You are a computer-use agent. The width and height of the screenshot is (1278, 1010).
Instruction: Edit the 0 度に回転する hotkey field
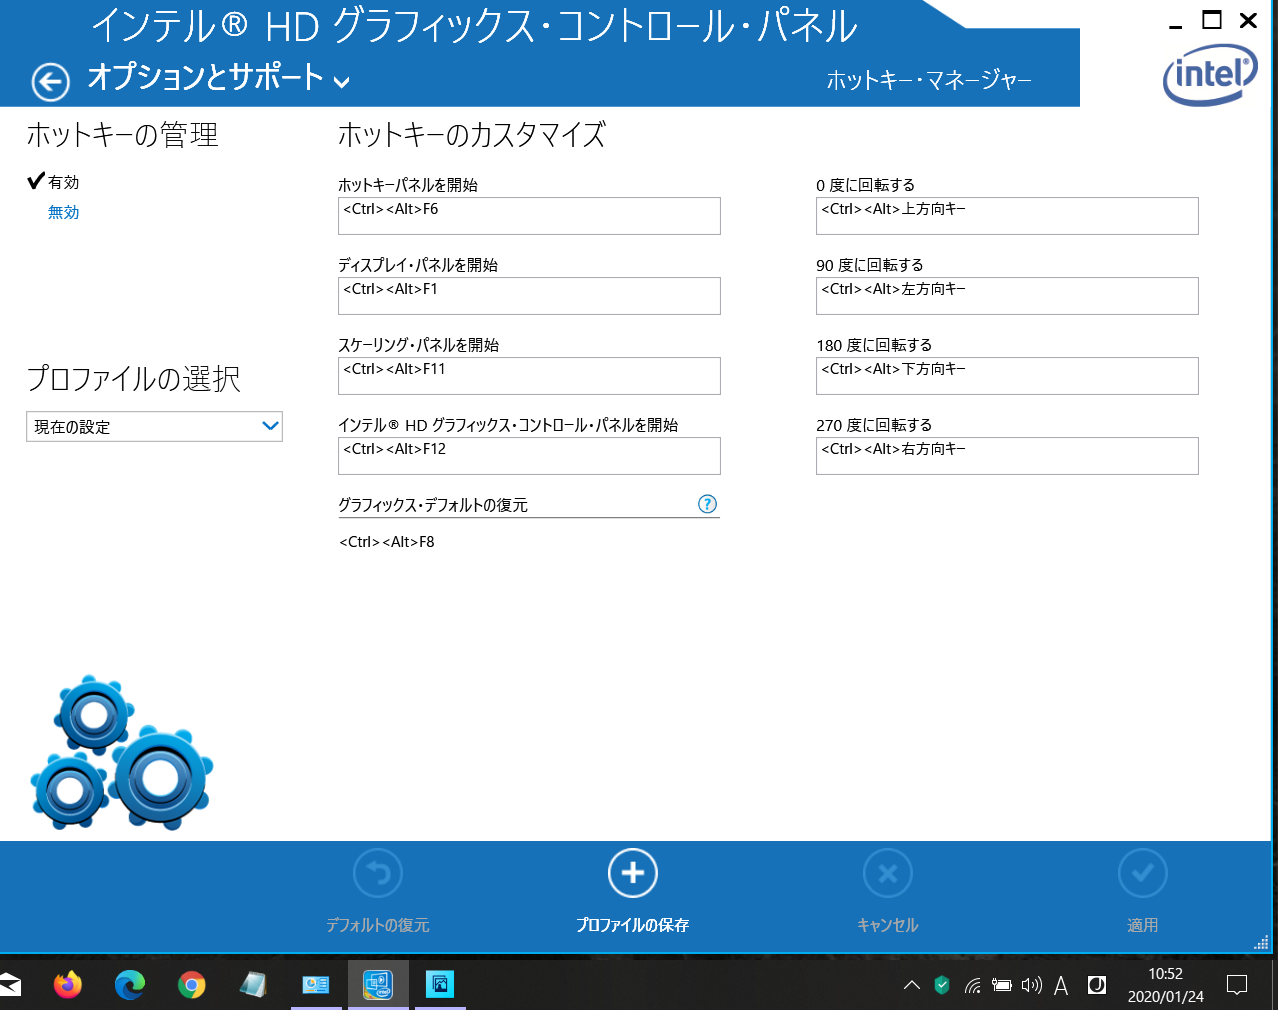1007,216
